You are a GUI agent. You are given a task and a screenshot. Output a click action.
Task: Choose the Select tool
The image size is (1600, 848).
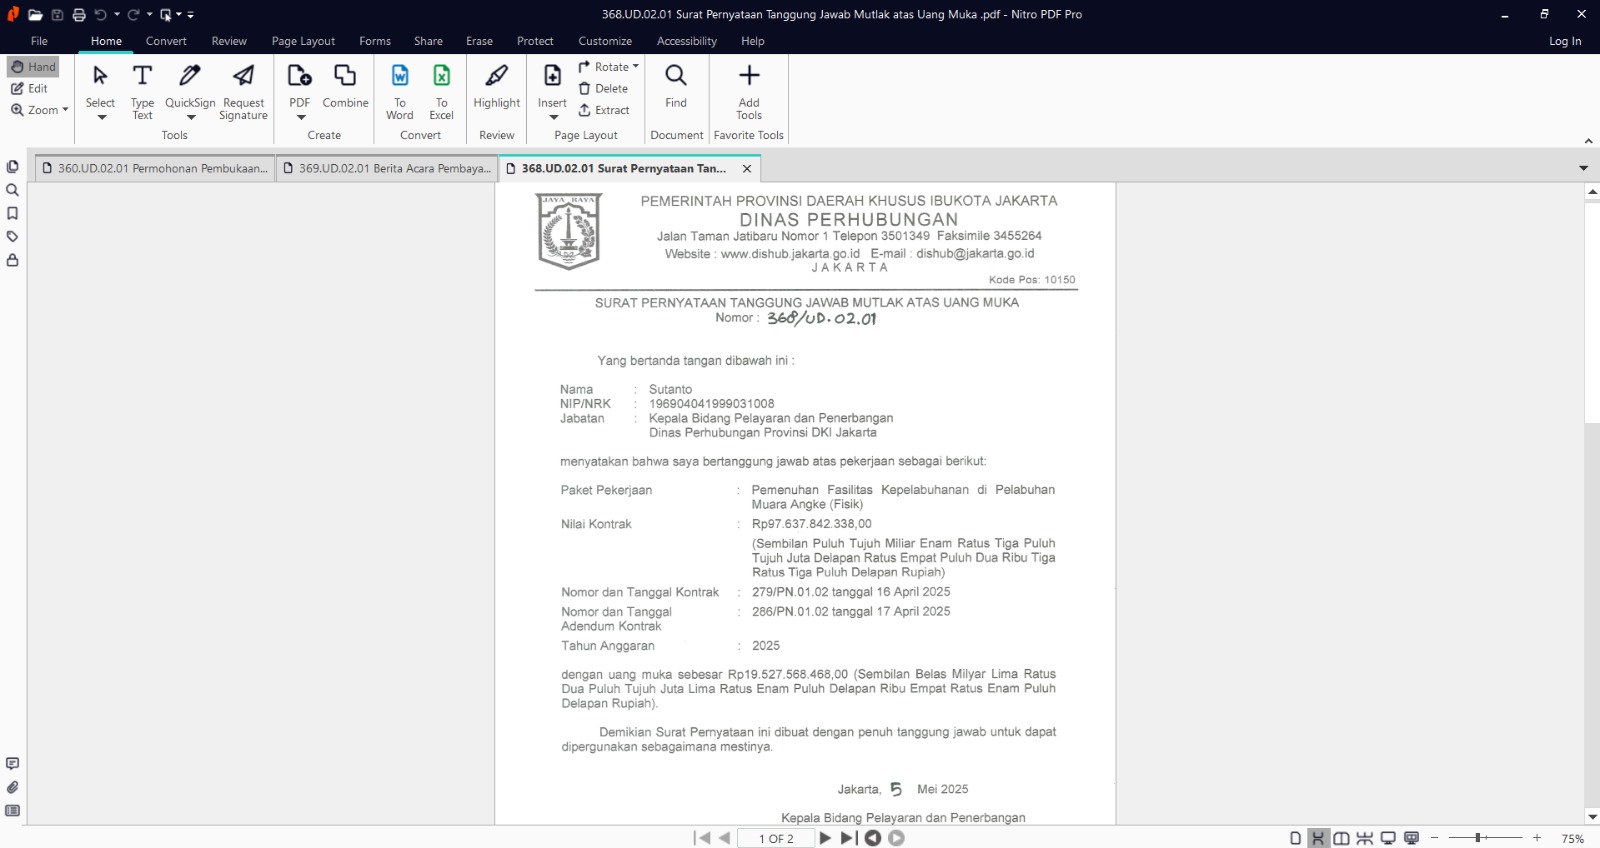click(100, 85)
